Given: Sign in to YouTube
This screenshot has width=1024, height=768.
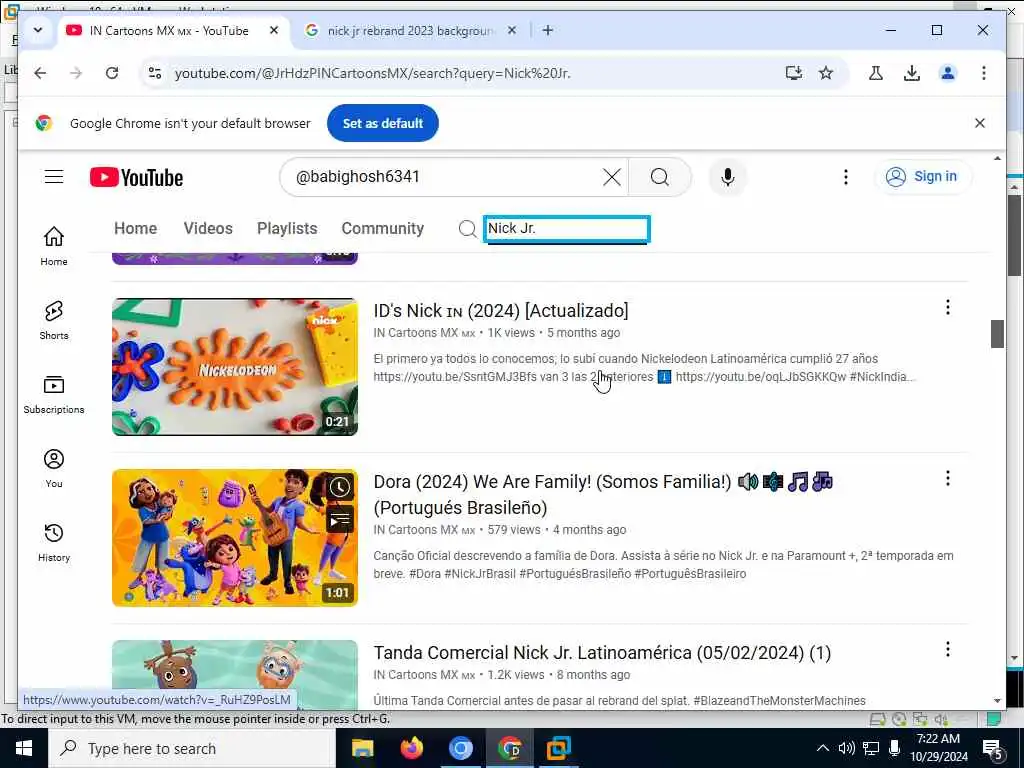Looking at the screenshot, I should tap(921, 176).
